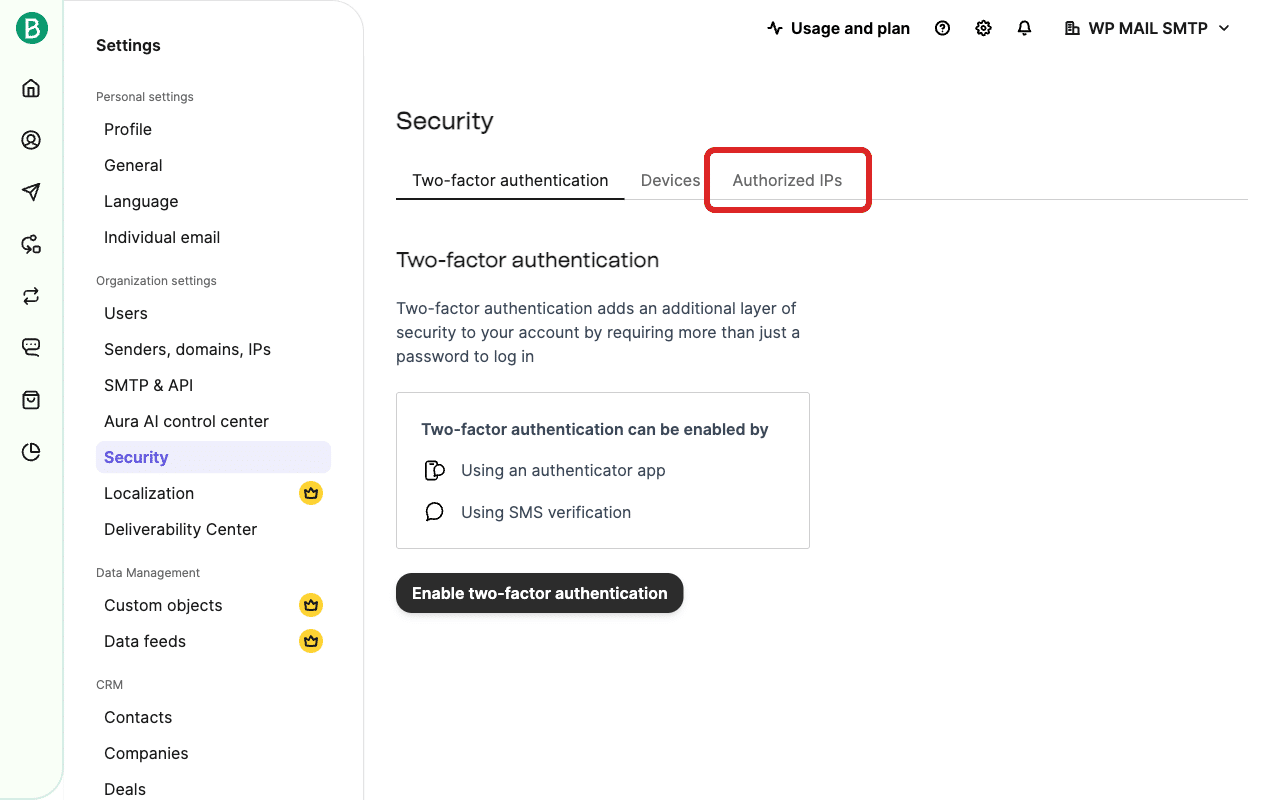The height and width of the screenshot is (800, 1280).
Task: Open Conversations chat icon in rail
Action: coord(31,348)
